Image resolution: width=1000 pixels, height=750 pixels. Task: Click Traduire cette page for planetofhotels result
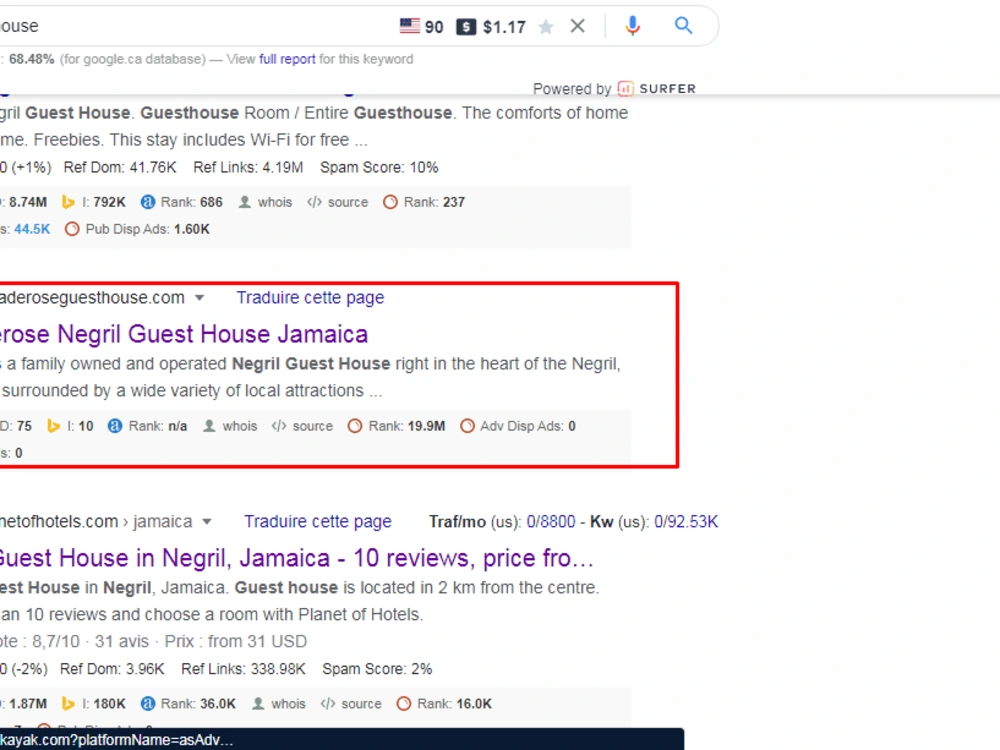point(318,522)
